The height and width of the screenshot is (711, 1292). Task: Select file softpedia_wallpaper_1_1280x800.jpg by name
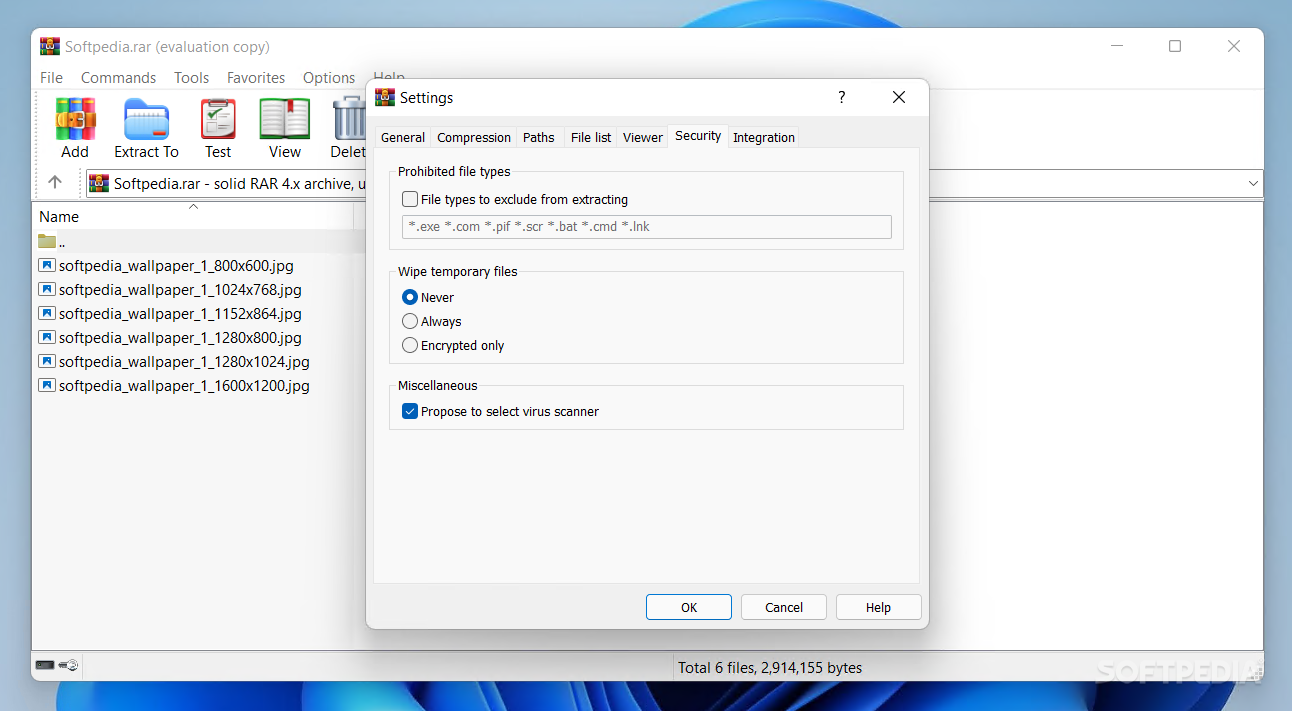point(180,337)
